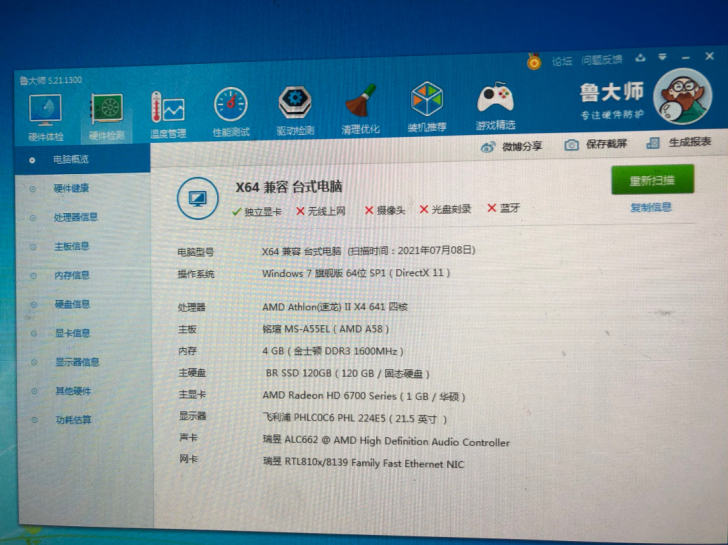Click the 鲁大师 mascot avatar

[682, 97]
